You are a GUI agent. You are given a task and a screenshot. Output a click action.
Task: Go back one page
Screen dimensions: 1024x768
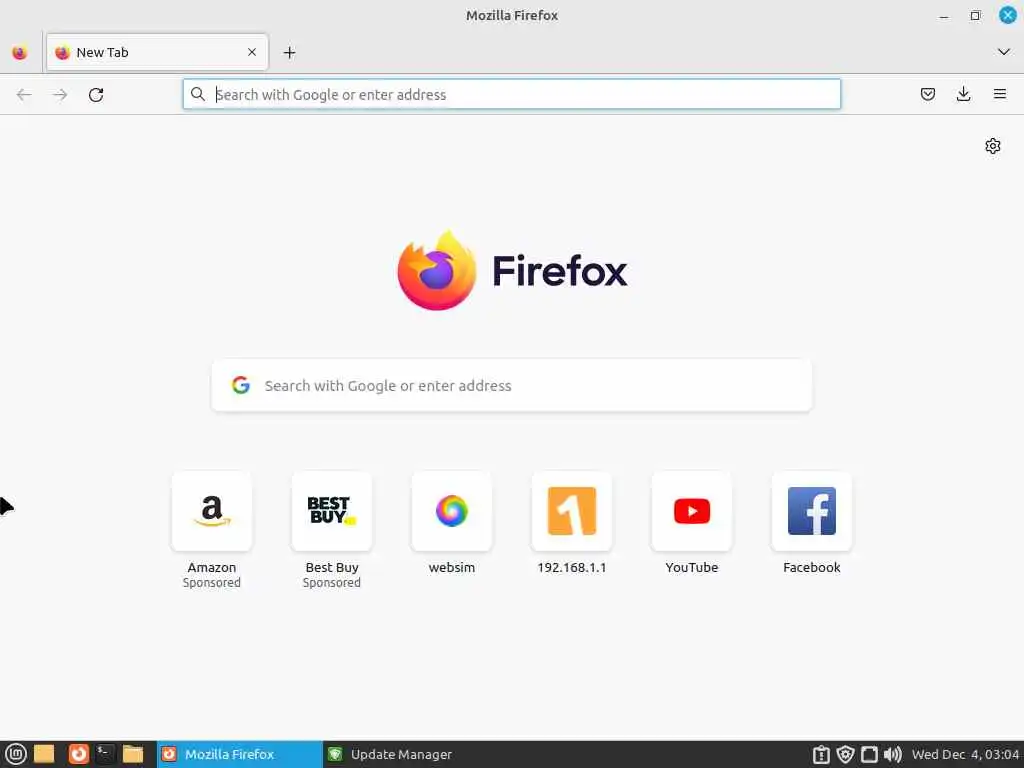(24, 95)
